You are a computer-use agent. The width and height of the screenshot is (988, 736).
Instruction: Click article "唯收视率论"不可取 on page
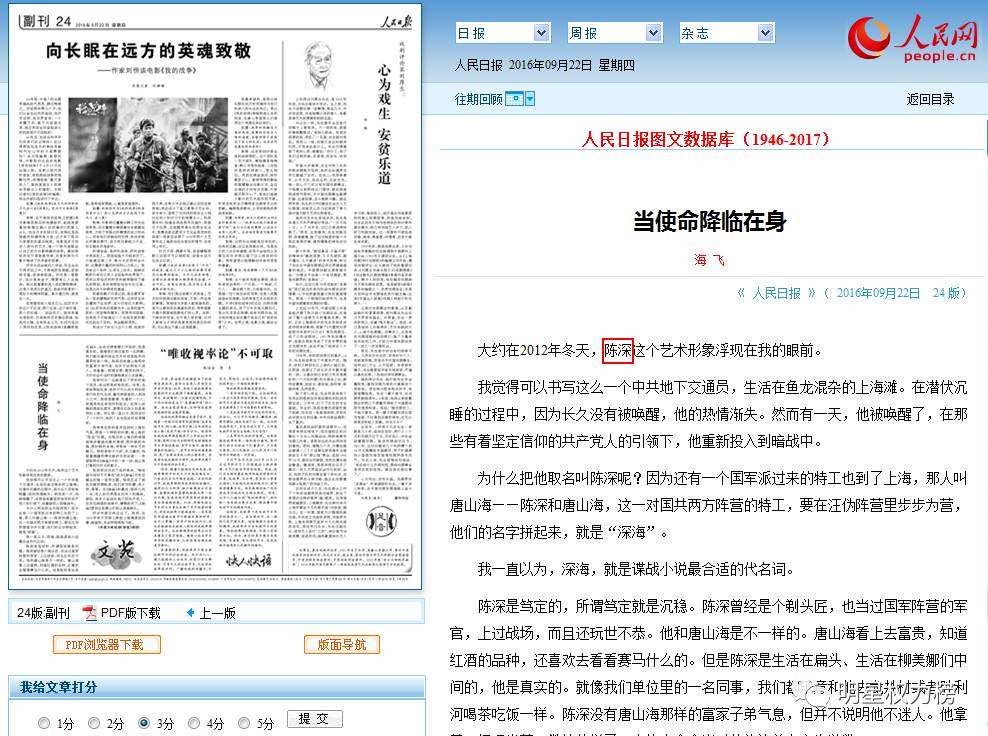coord(216,354)
